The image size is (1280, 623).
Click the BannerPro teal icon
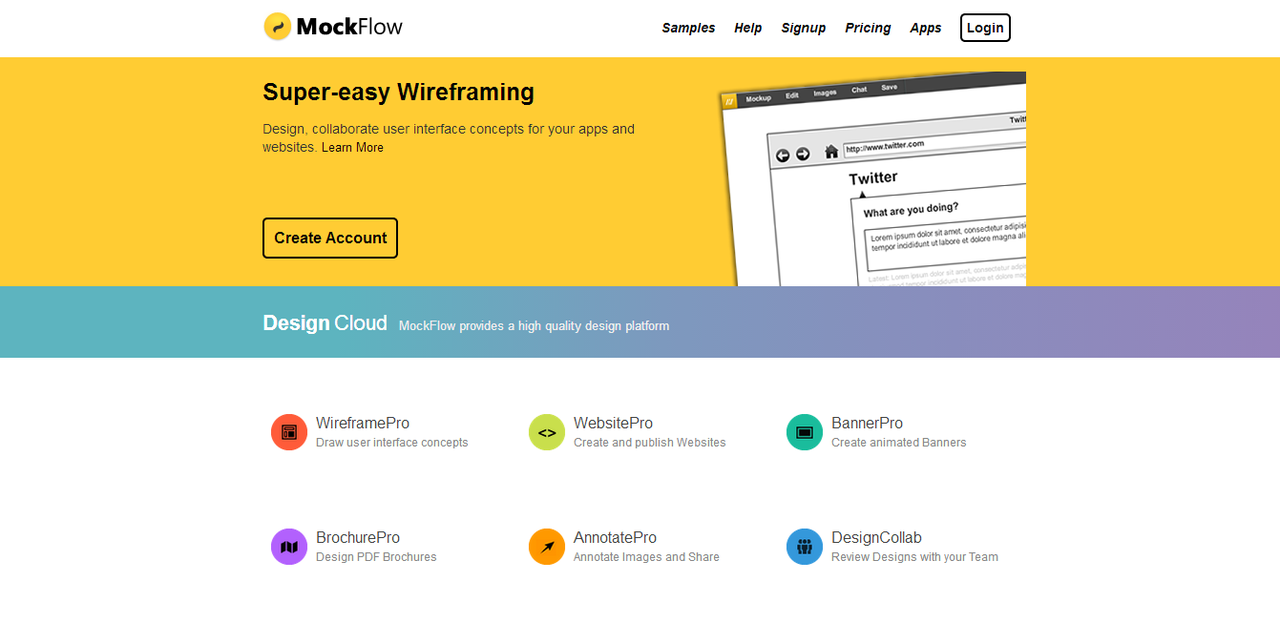pos(805,432)
